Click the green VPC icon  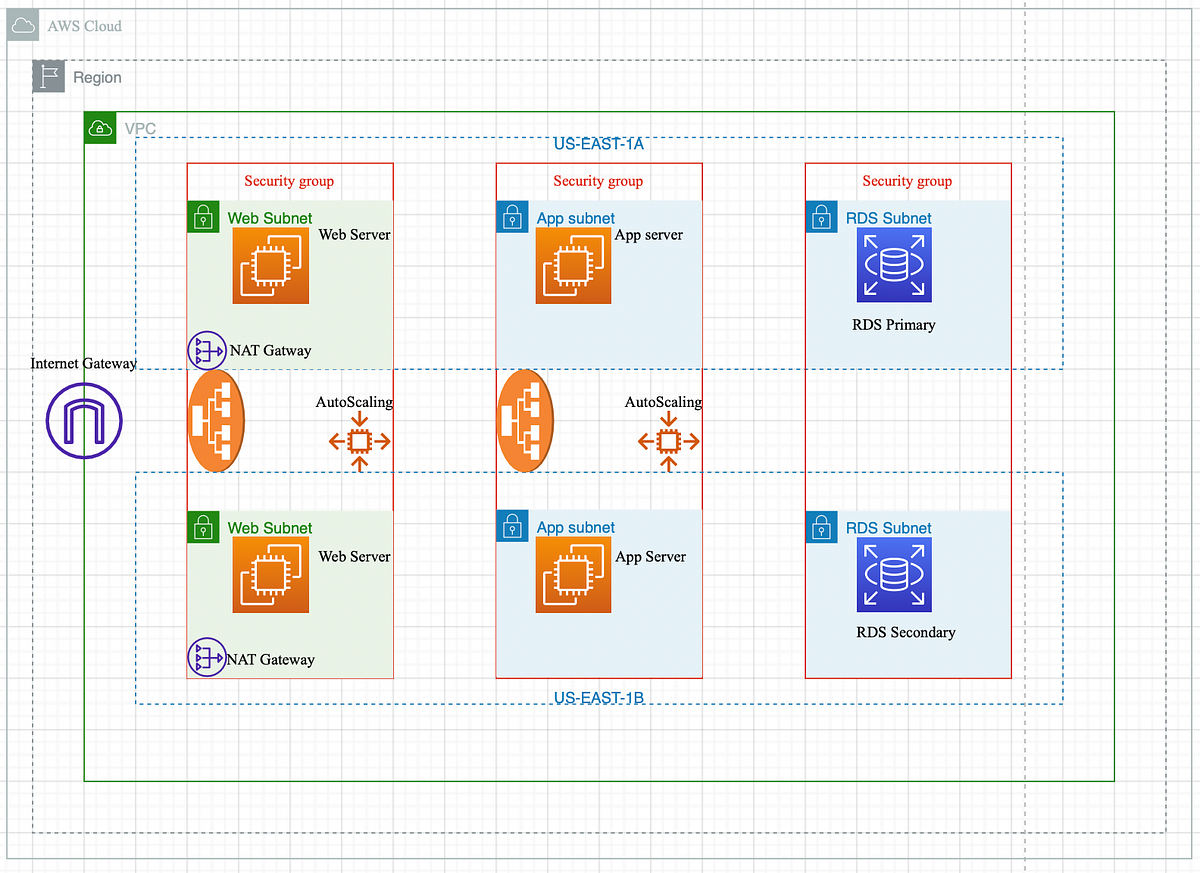pos(100,128)
